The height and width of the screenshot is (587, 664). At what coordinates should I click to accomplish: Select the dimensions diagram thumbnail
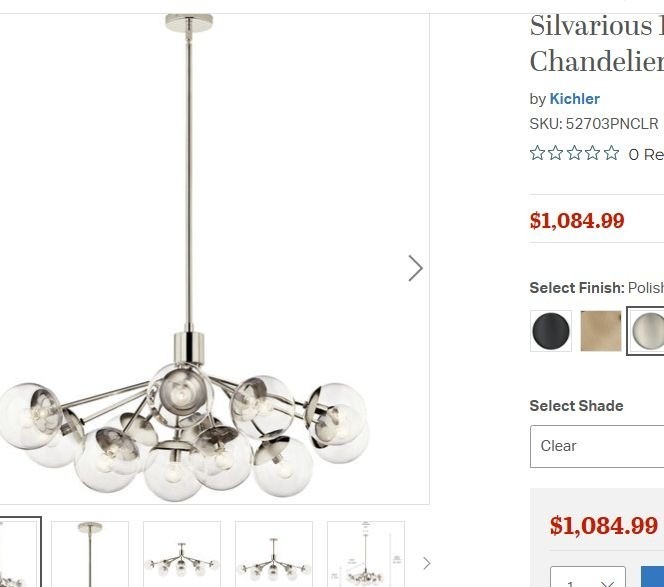tap(366, 554)
